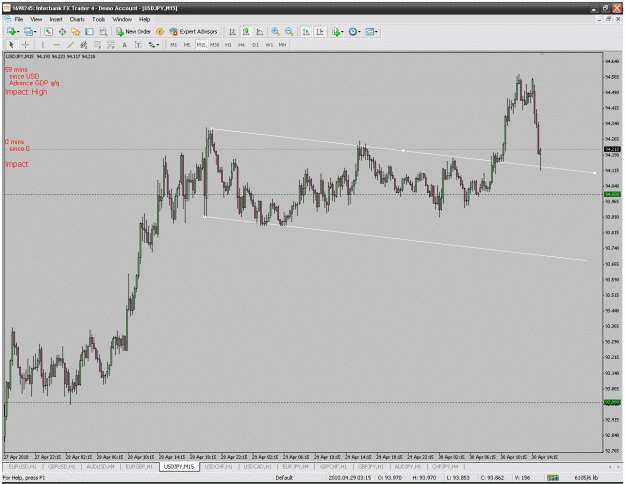
Task: Zoom in on the chart
Action: (x=275, y=31)
